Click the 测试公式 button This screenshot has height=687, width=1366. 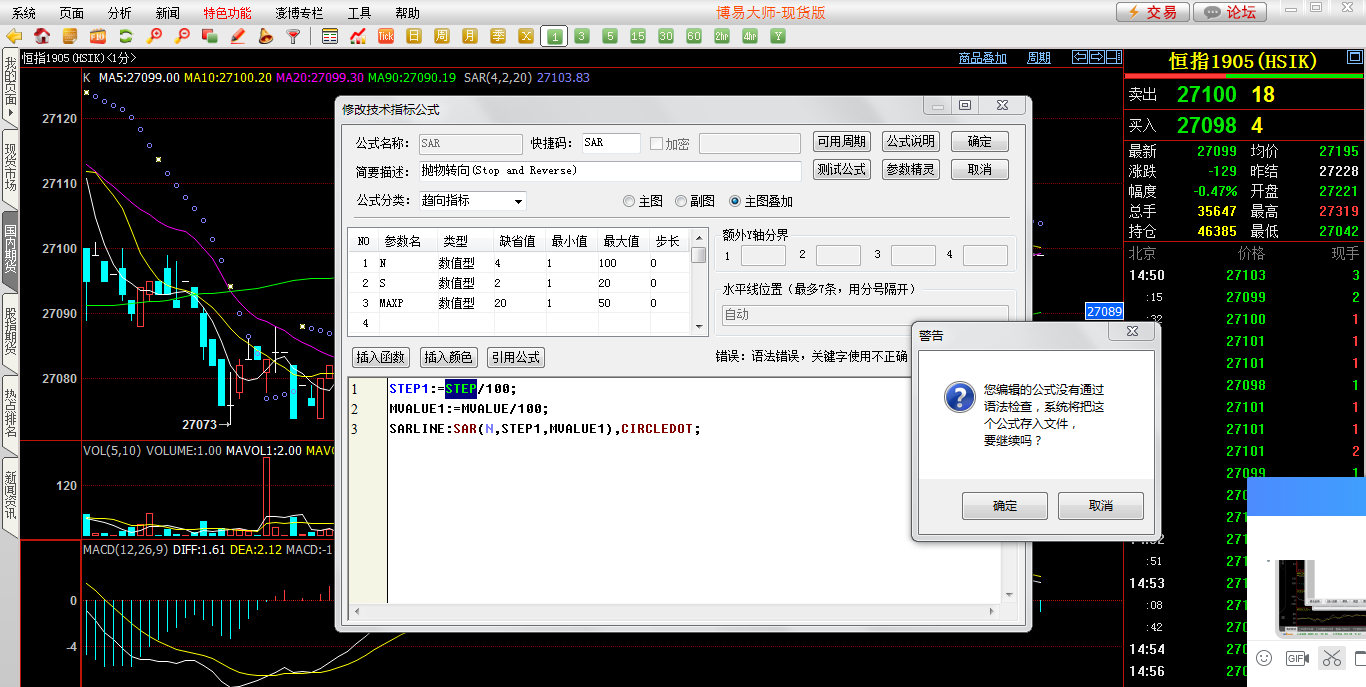pos(841,170)
